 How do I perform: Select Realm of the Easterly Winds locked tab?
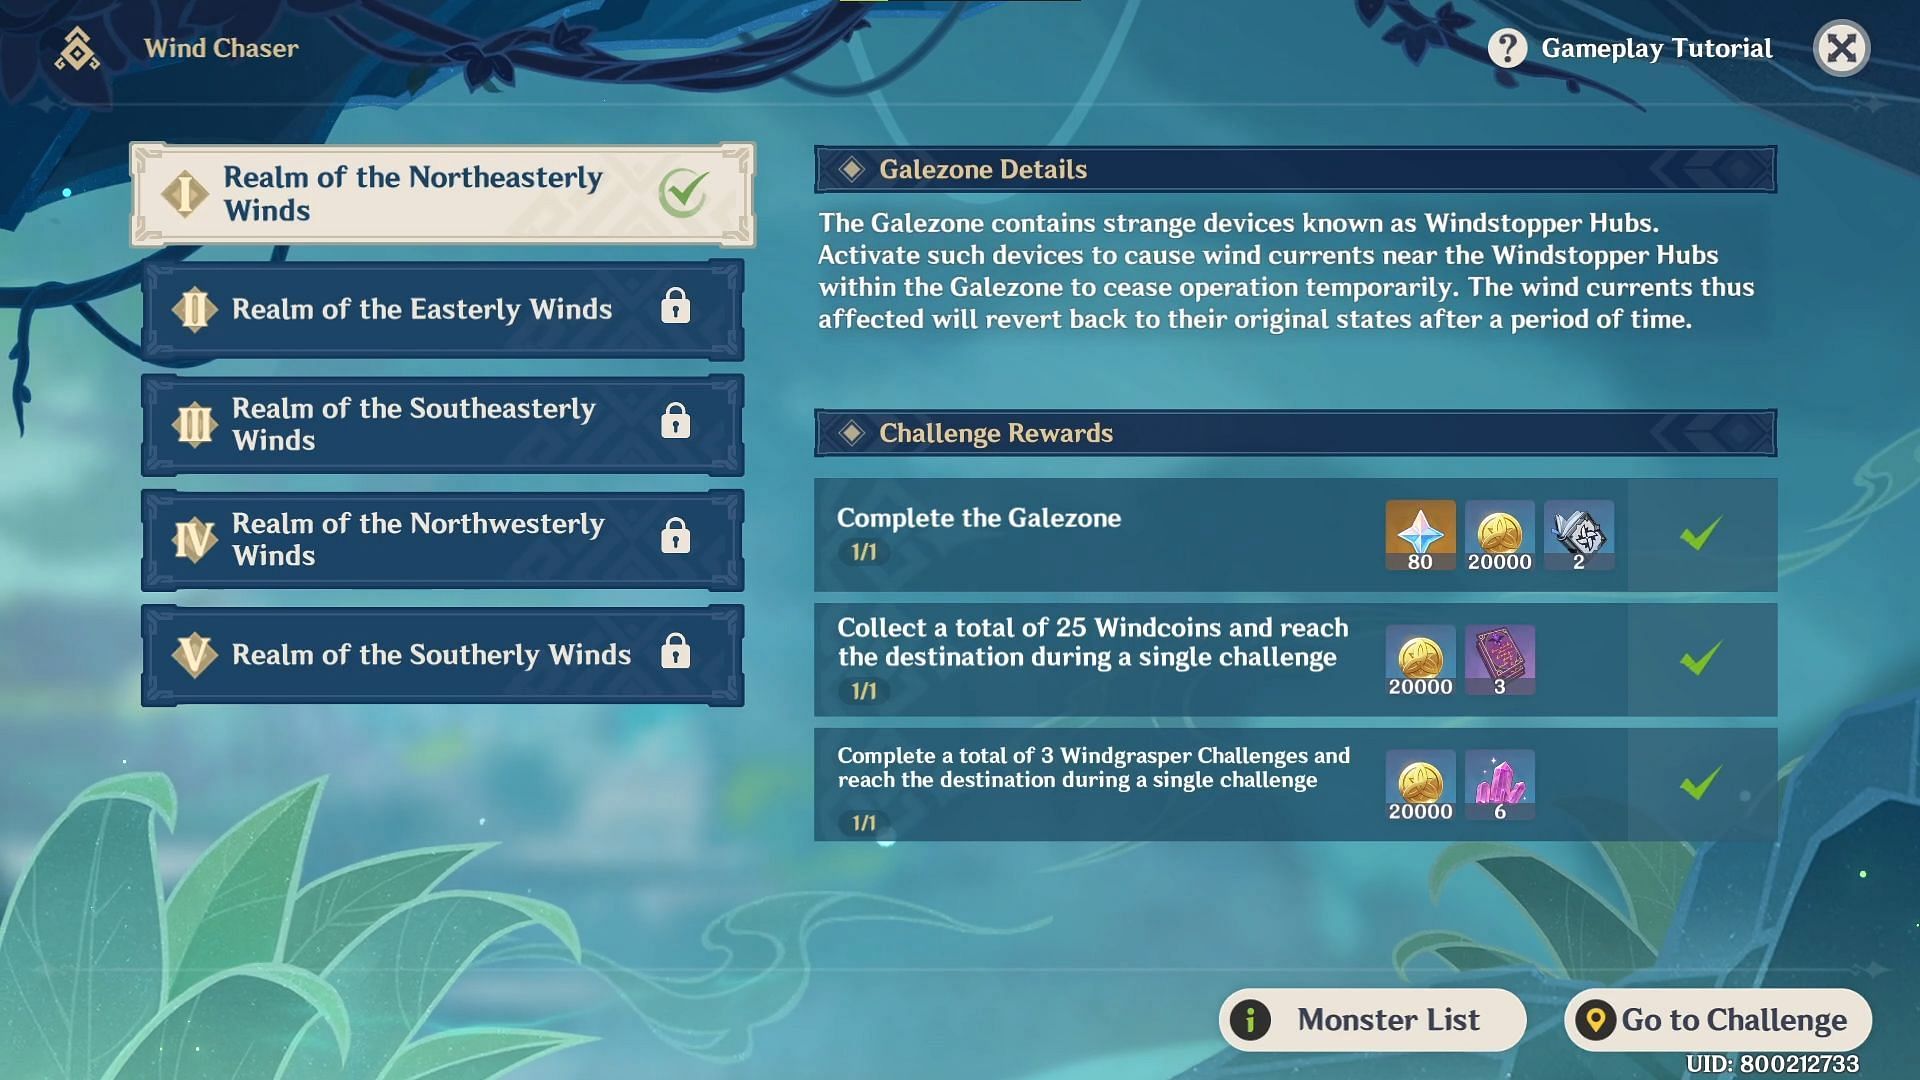(x=442, y=309)
